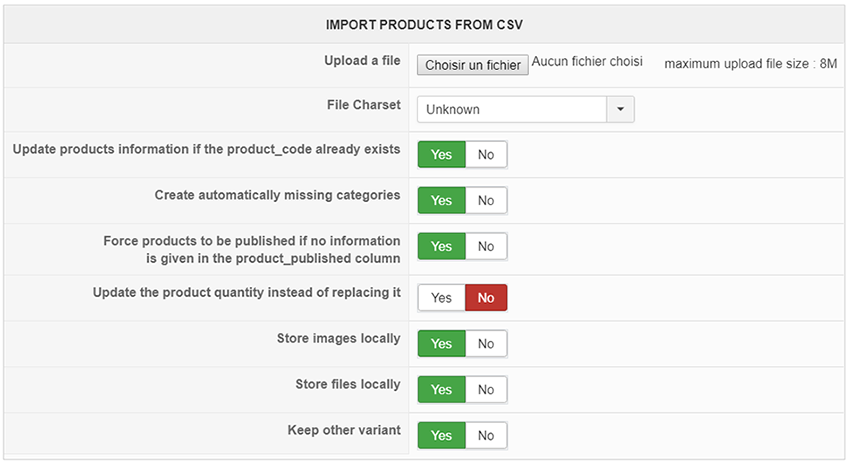The height and width of the screenshot is (463, 850).
Task: Choose Yes for Update products information
Action: point(441,155)
